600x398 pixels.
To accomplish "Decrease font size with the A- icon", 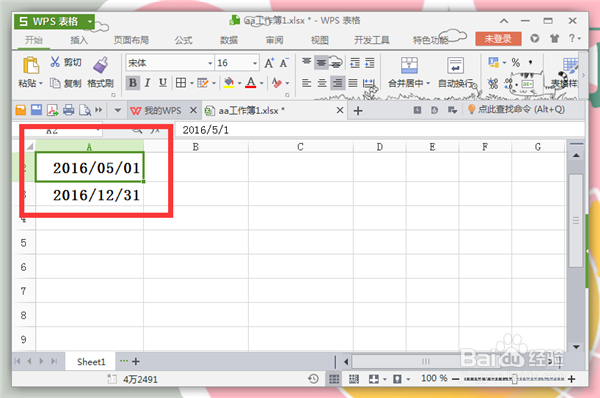I will pos(284,63).
